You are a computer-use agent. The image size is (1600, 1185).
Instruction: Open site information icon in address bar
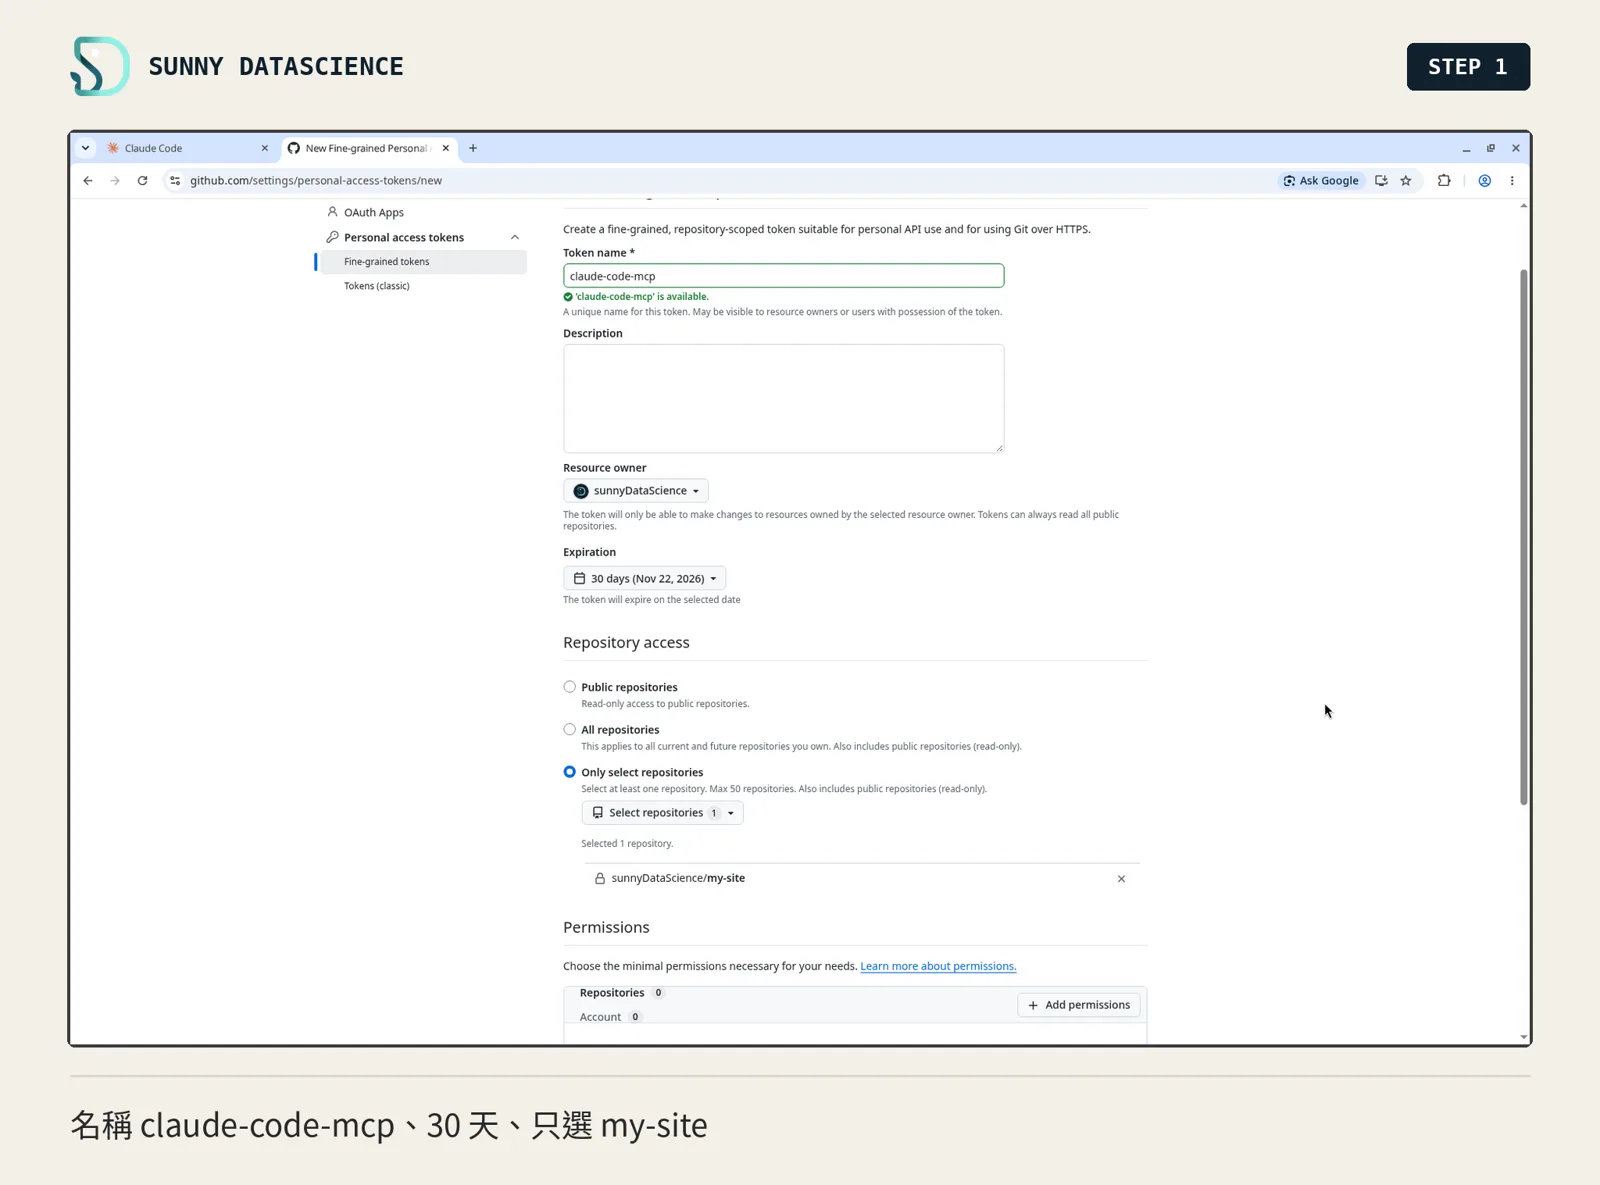click(x=175, y=181)
